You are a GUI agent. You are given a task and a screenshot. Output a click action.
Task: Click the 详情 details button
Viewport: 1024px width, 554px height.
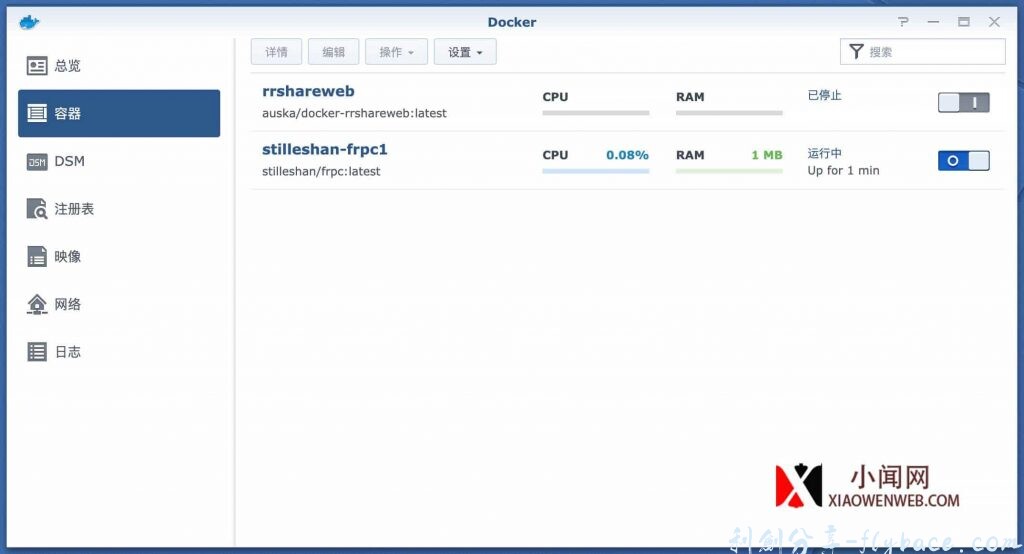coord(276,52)
